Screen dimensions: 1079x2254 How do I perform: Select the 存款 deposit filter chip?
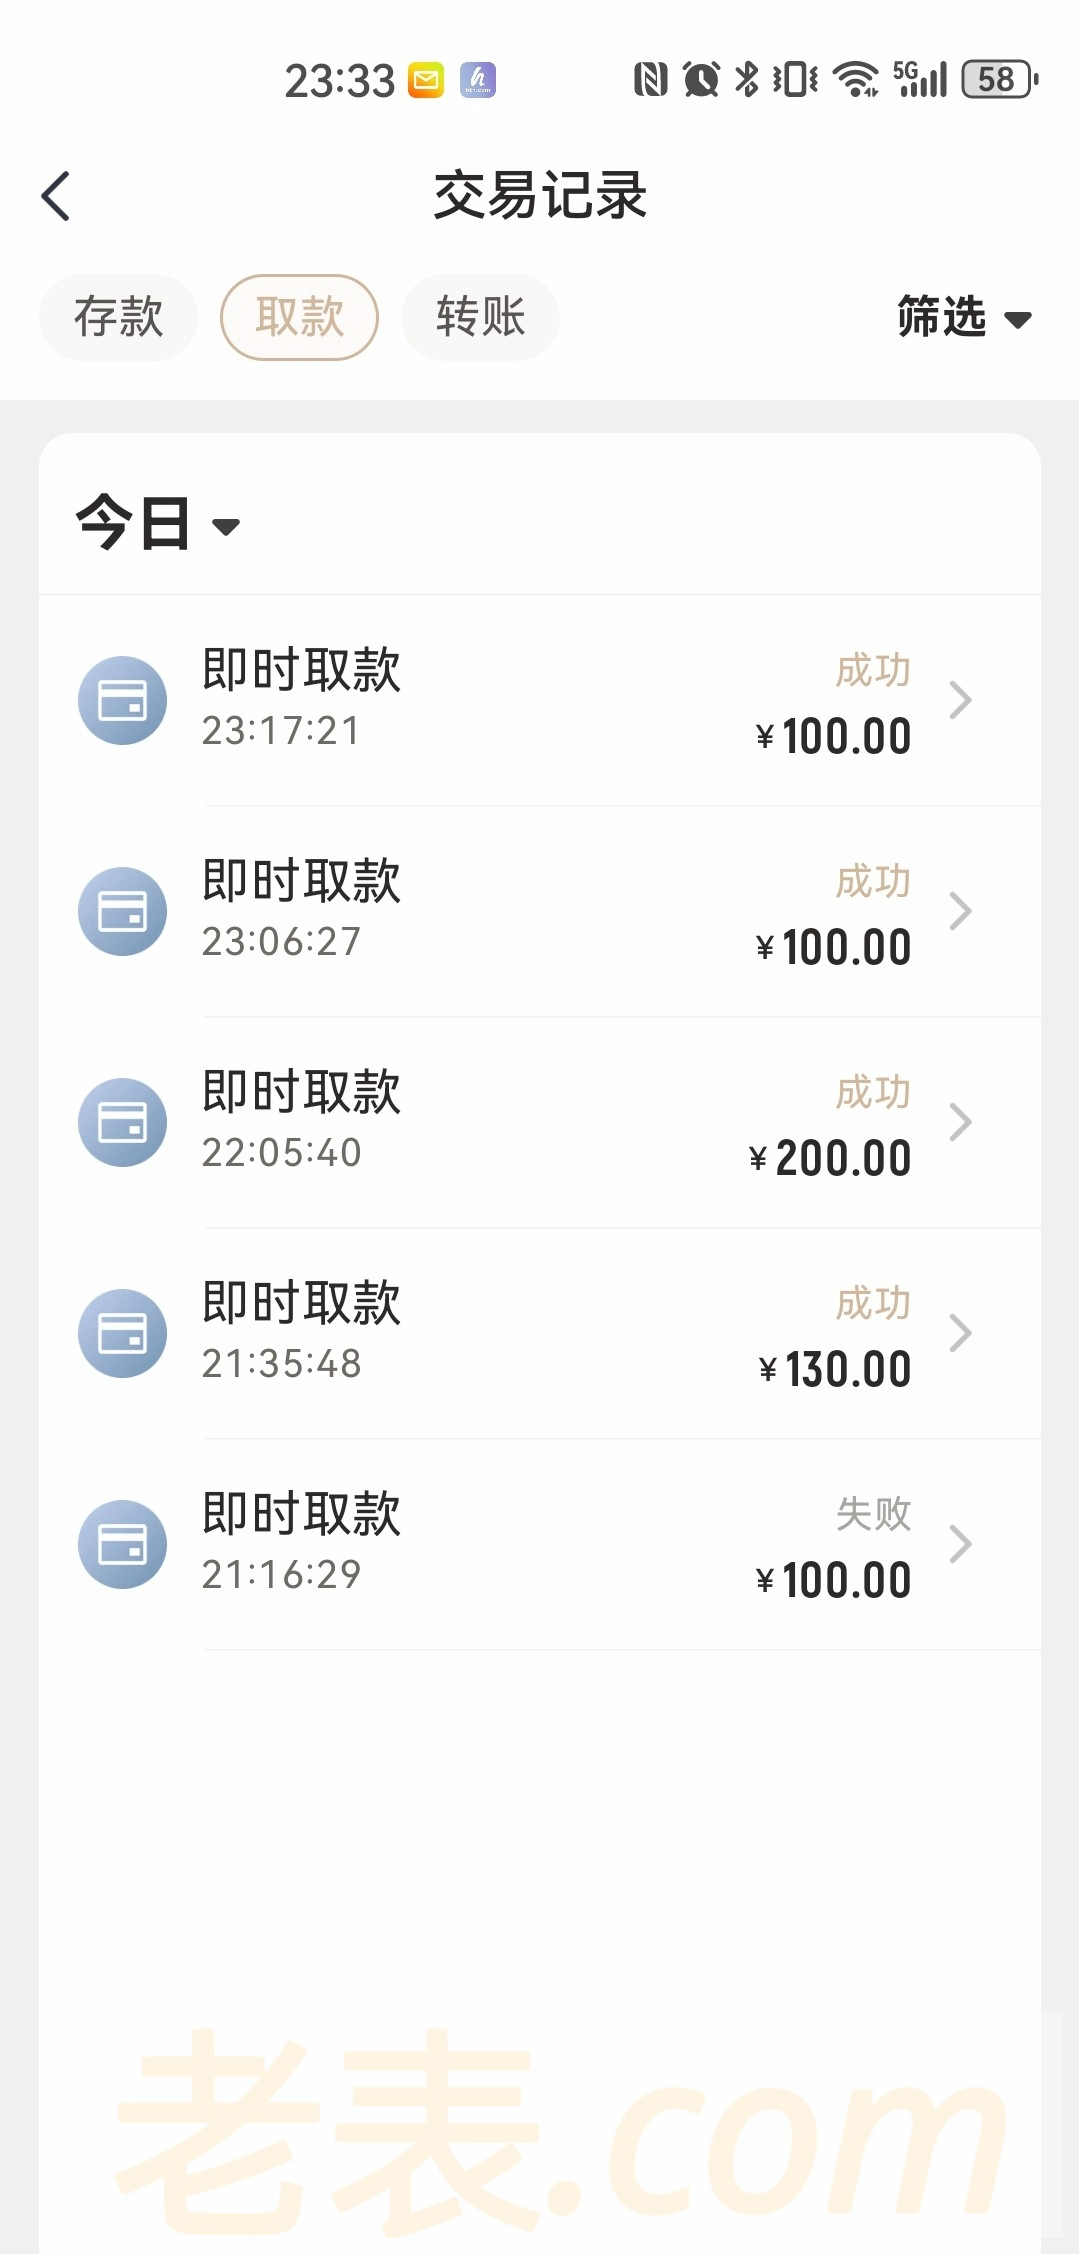[x=118, y=317]
